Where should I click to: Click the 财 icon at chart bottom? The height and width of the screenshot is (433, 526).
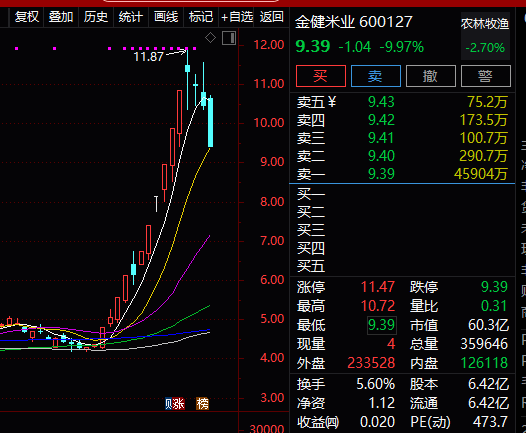[168, 404]
